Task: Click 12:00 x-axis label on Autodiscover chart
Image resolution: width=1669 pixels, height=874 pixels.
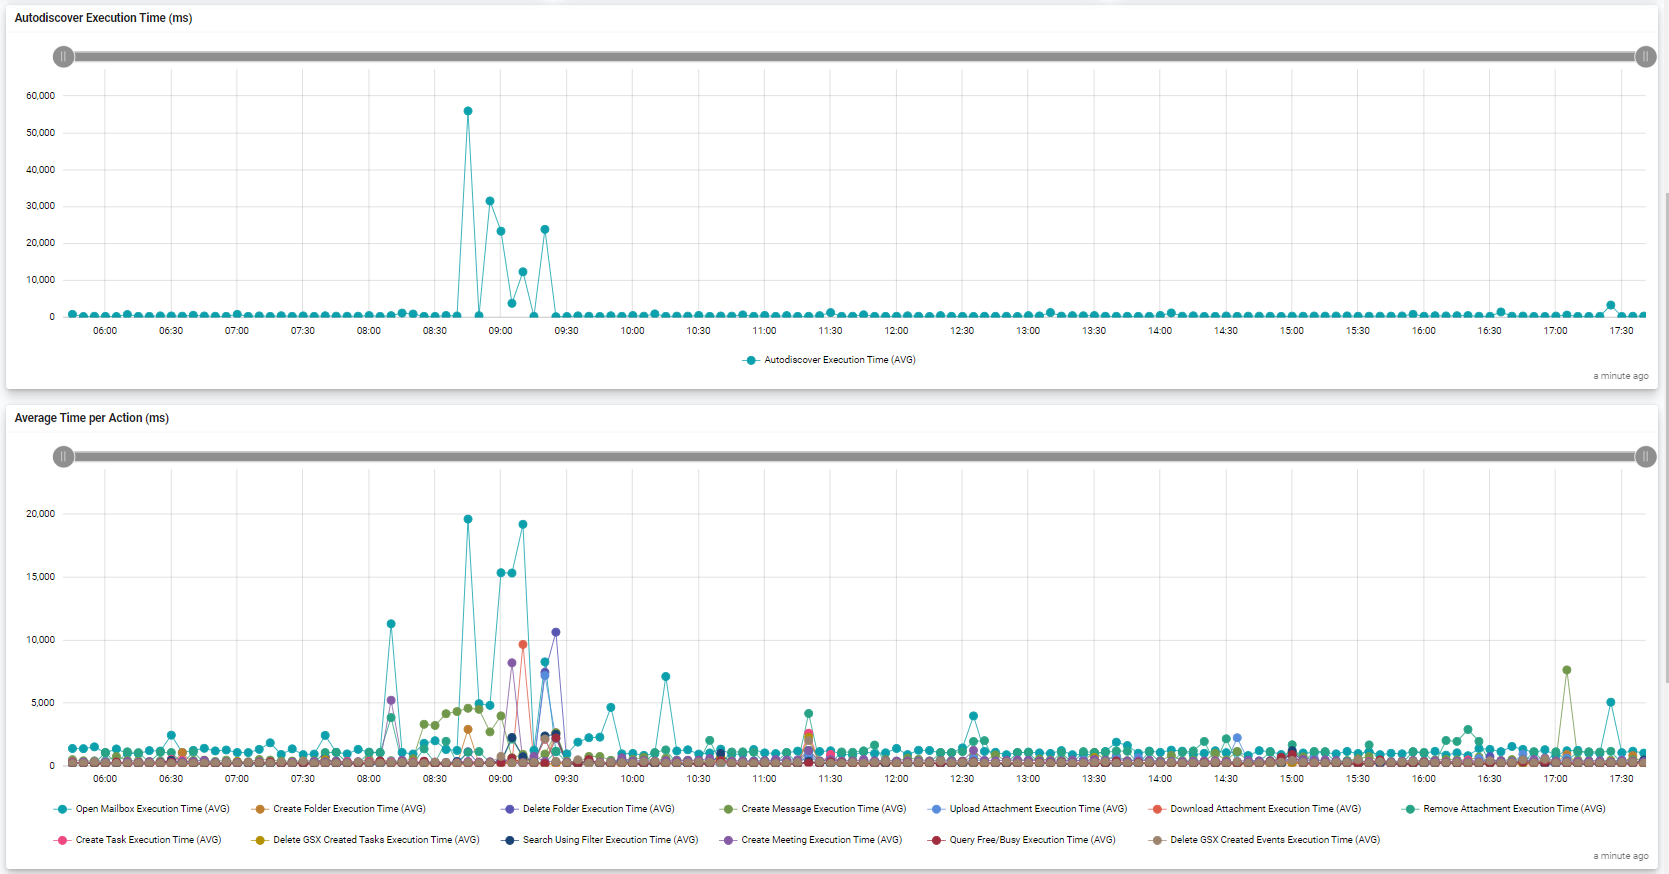Action: coord(897,331)
